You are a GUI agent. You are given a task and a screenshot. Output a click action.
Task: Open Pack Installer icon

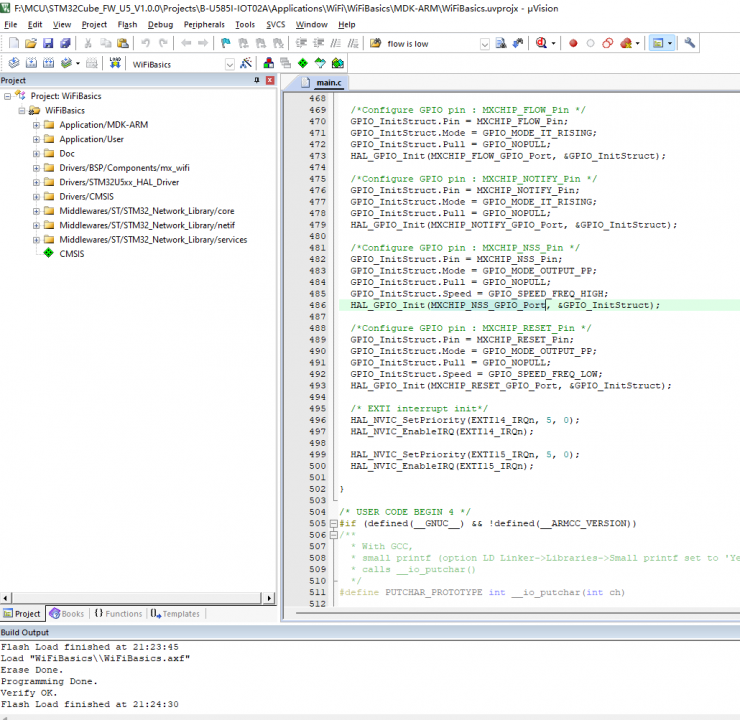pos(337,63)
